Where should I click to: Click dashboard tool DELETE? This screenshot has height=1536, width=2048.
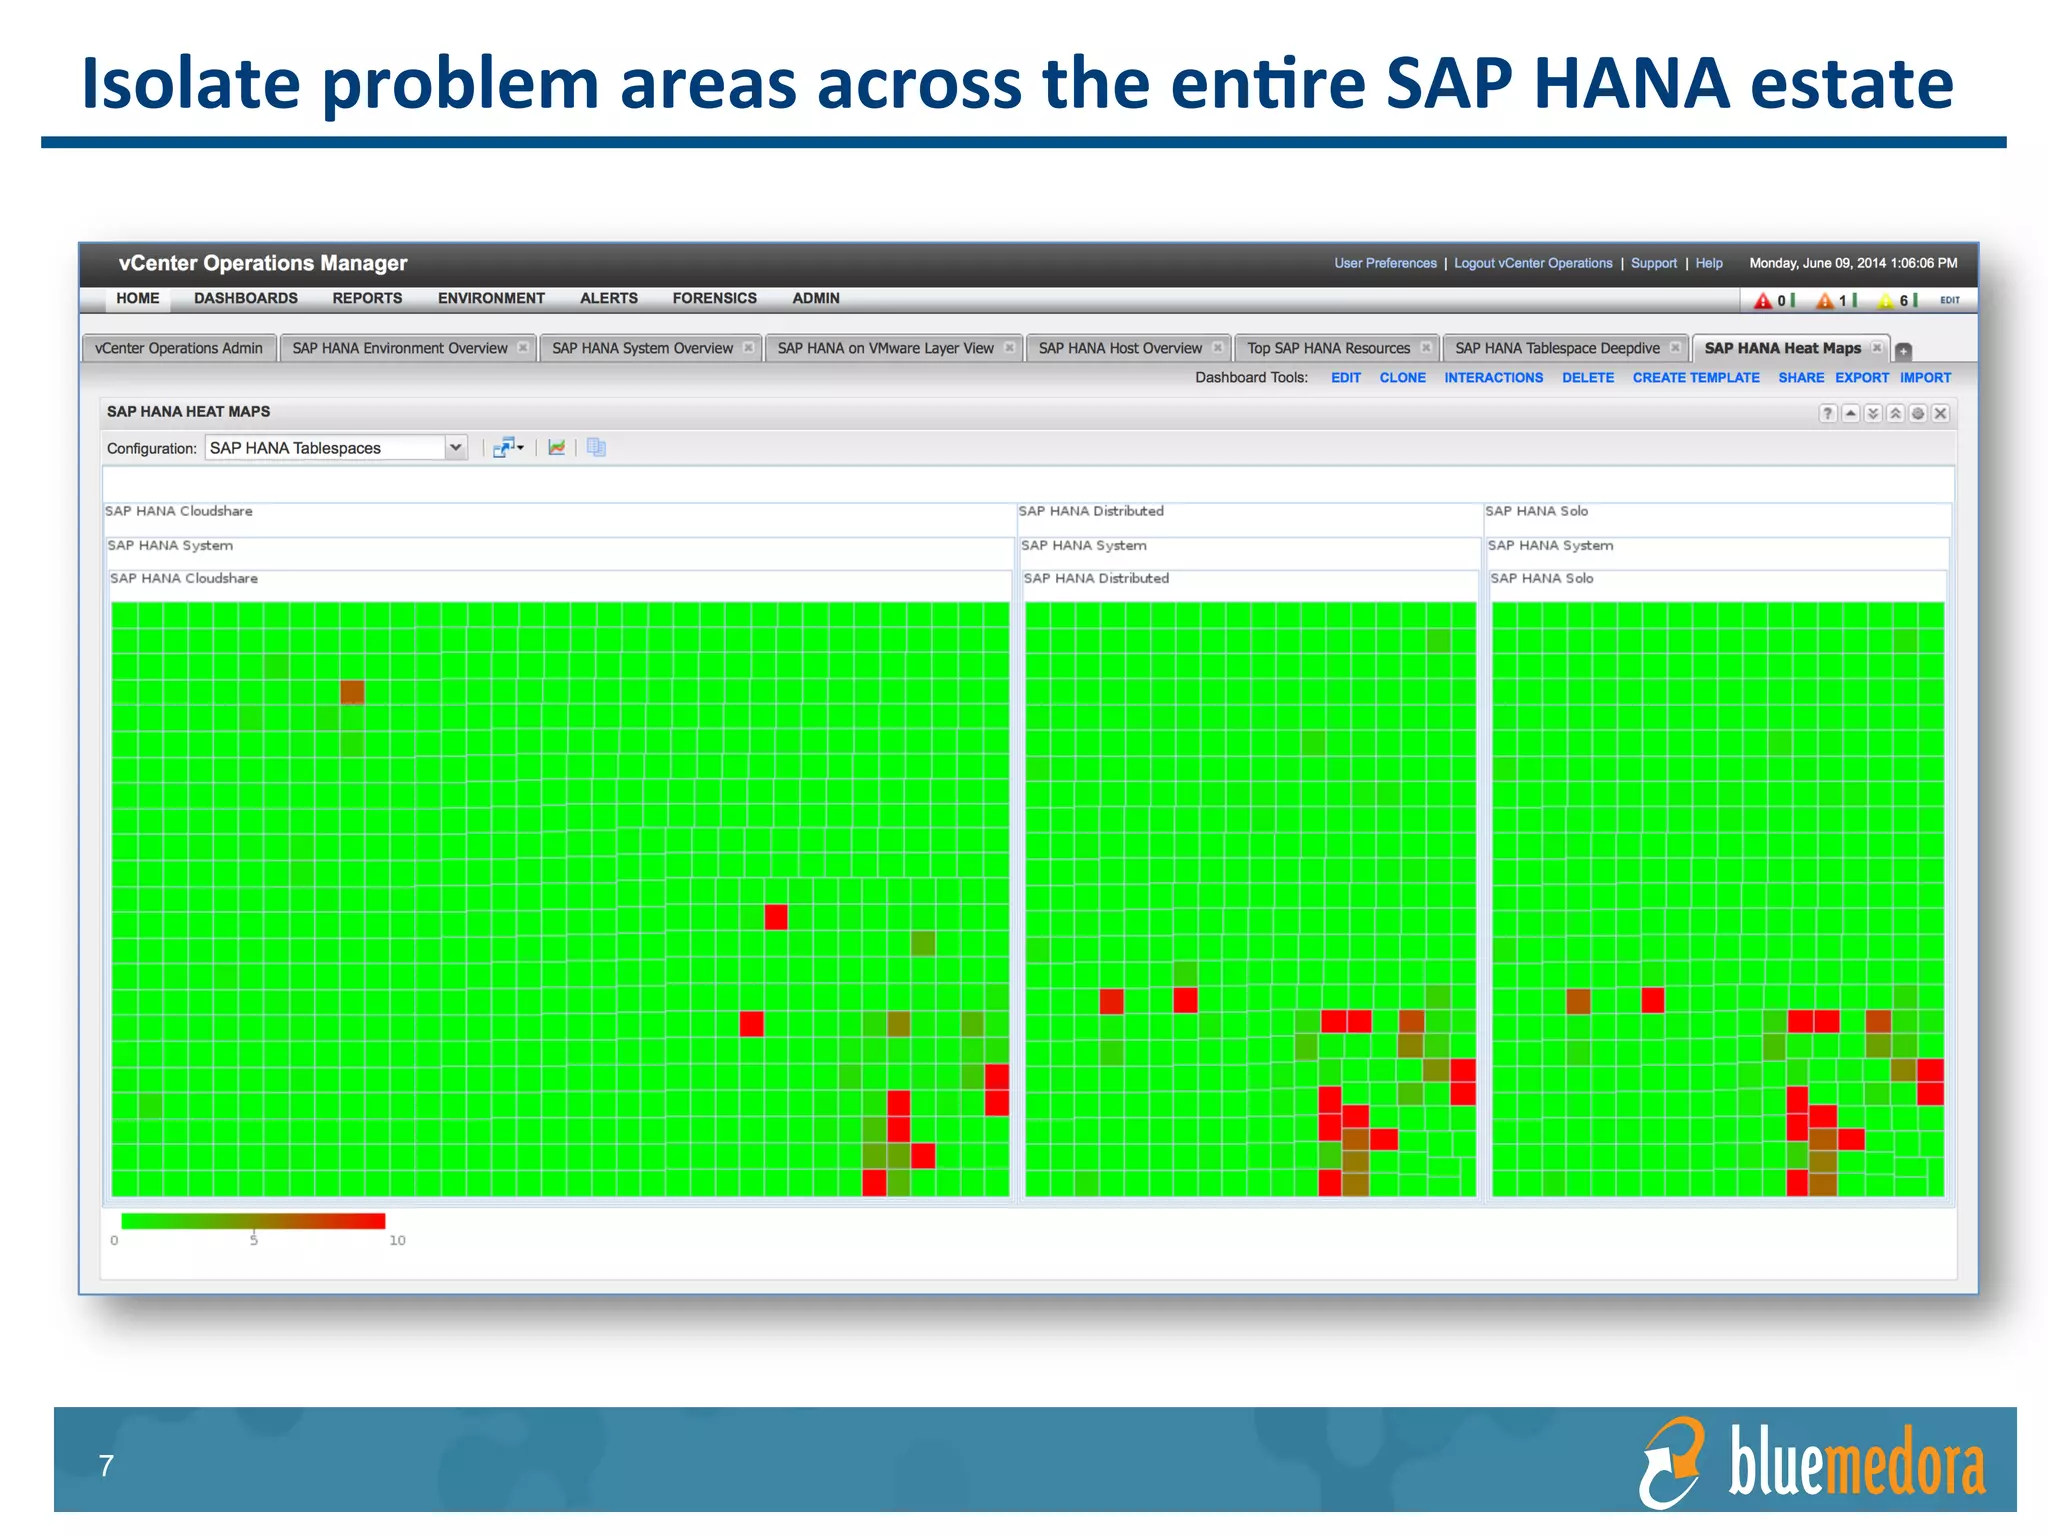pyautogui.click(x=1588, y=378)
